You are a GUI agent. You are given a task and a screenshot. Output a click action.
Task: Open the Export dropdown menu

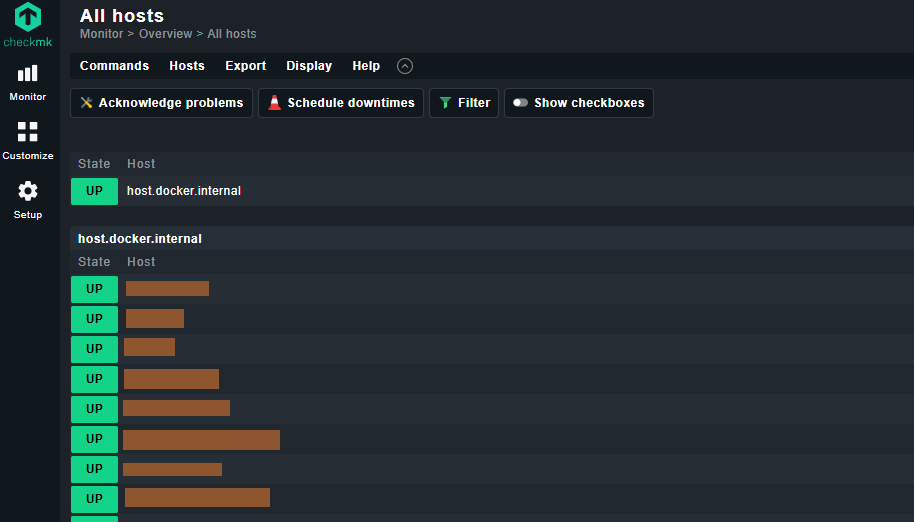tap(245, 66)
